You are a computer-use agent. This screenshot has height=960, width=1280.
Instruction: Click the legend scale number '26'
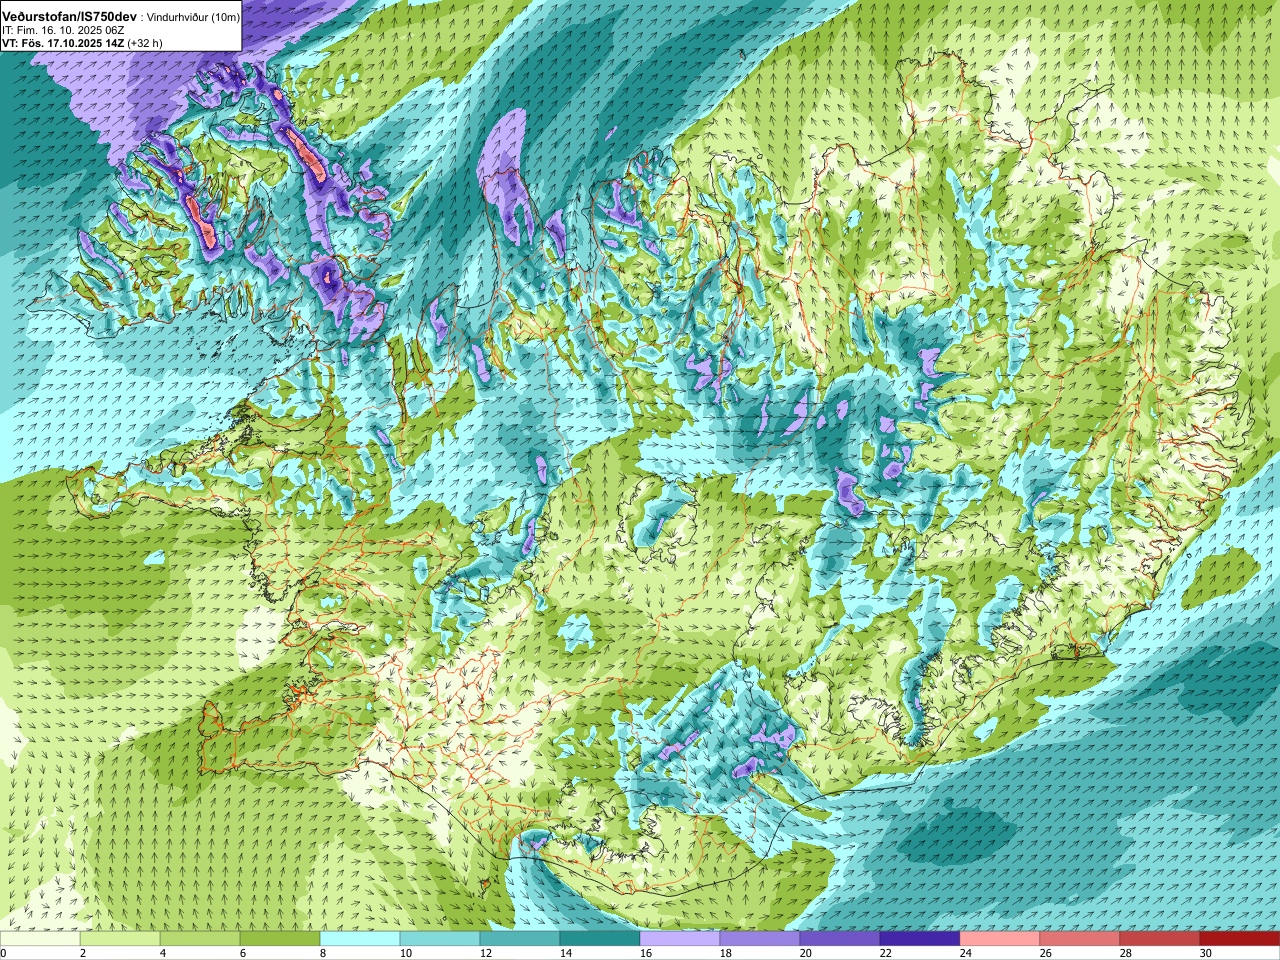[1046, 953]
